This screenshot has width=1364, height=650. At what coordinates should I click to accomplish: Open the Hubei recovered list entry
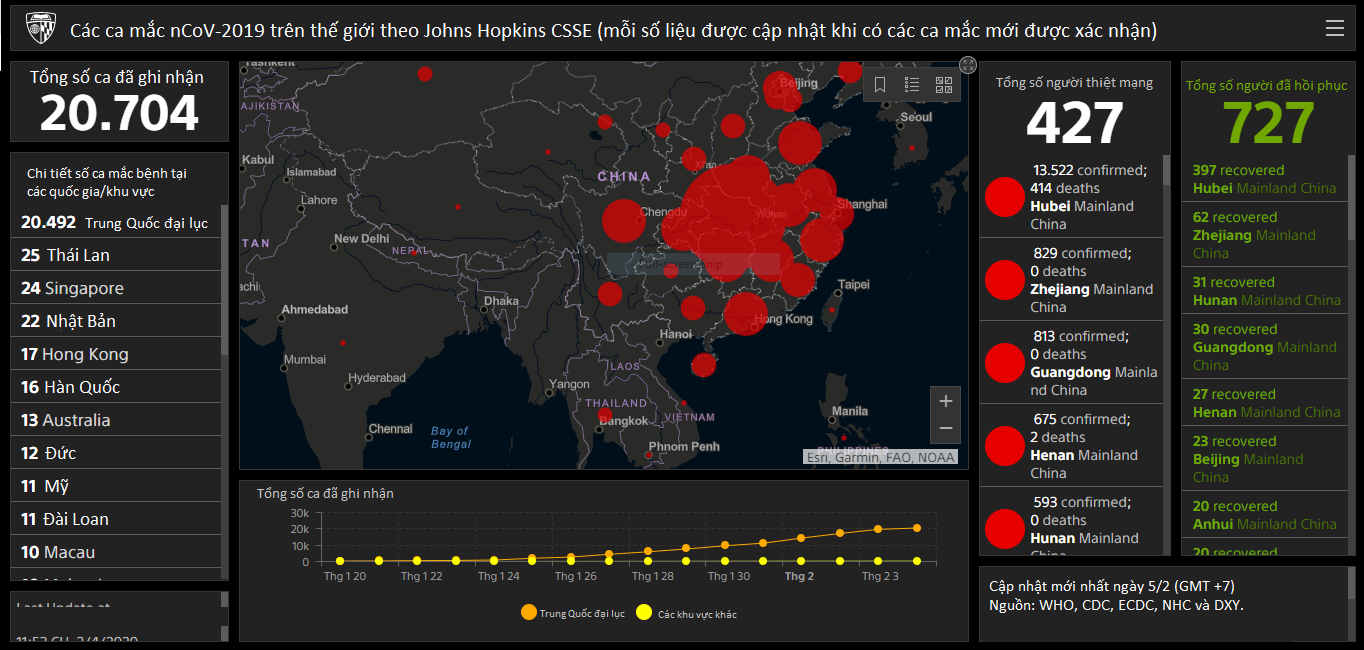pos(1265,179)
